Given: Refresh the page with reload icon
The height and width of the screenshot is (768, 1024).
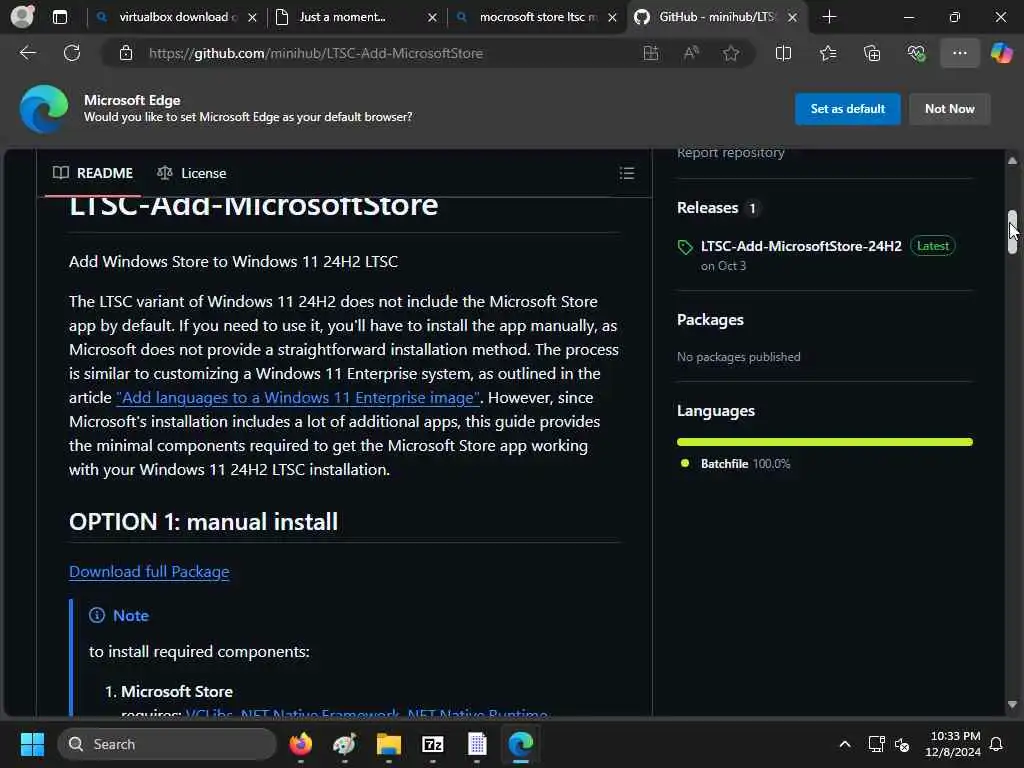Looking at the screenshot, I should pos(72,53).
